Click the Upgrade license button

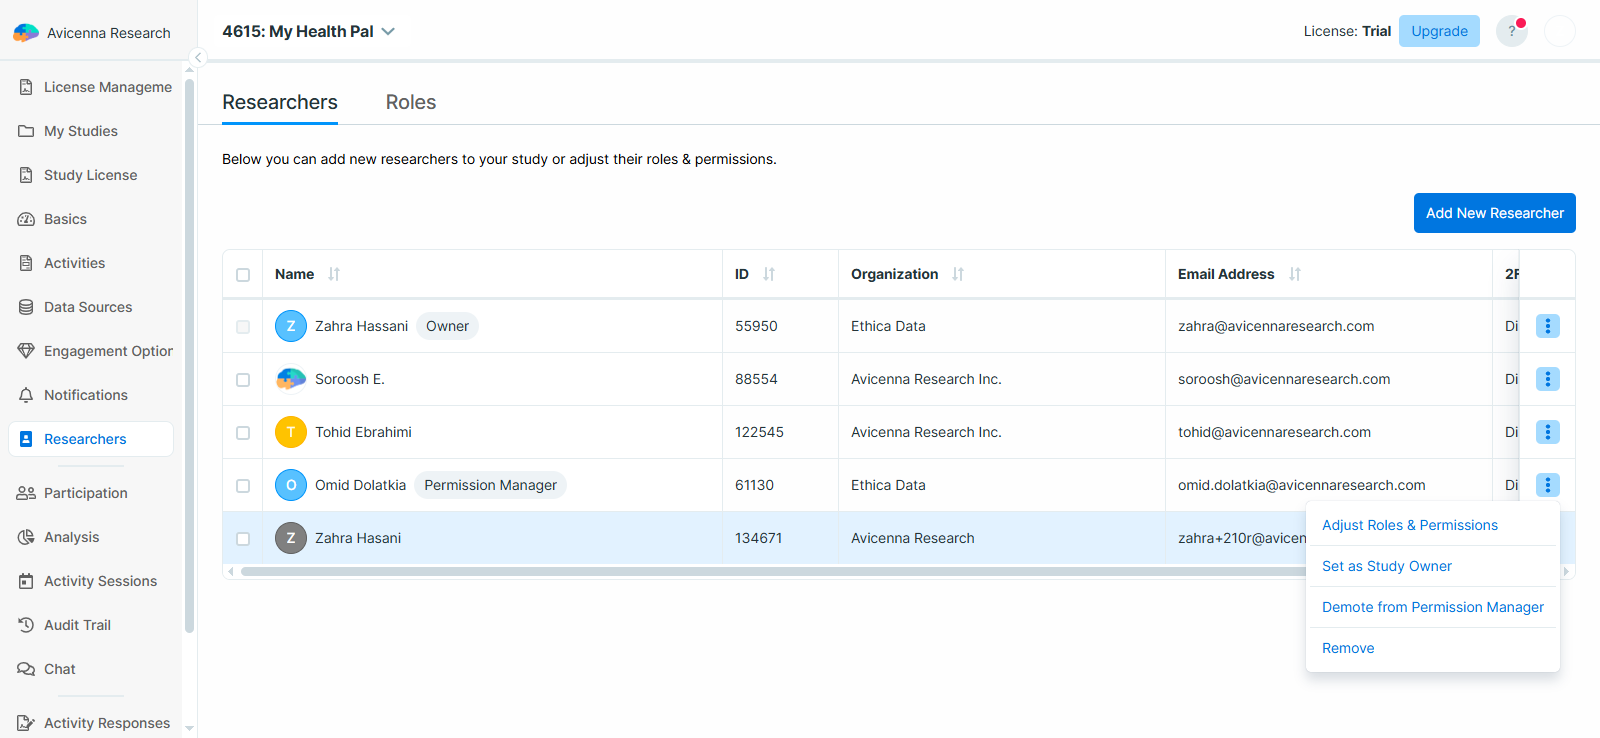[1439, 31]
